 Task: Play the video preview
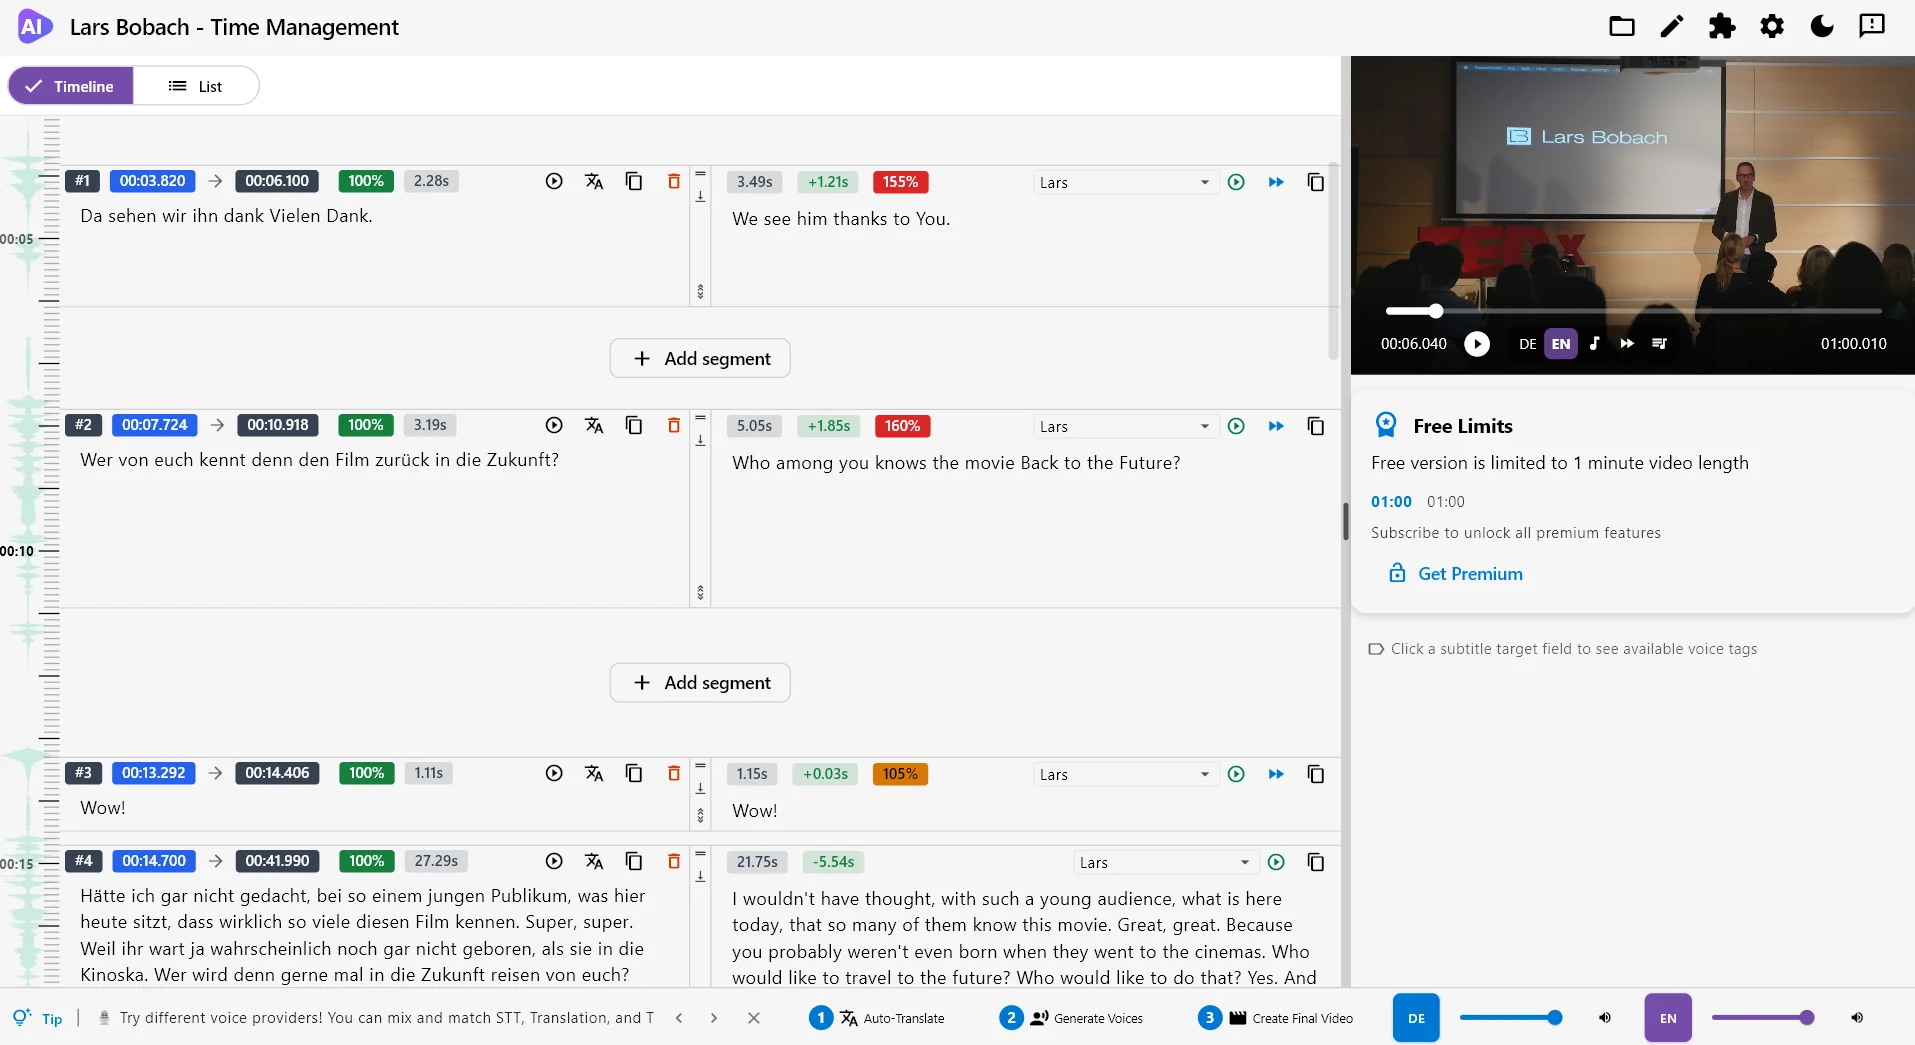pos(1477,344)
